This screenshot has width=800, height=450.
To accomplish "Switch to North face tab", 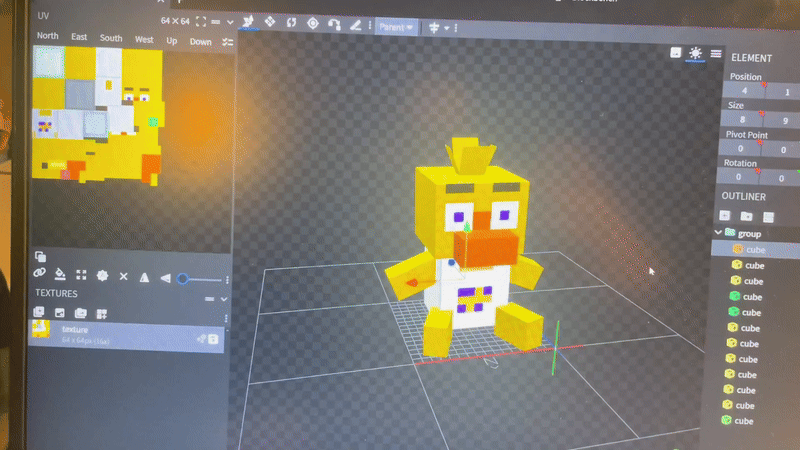I will click(x=47, y=36).
